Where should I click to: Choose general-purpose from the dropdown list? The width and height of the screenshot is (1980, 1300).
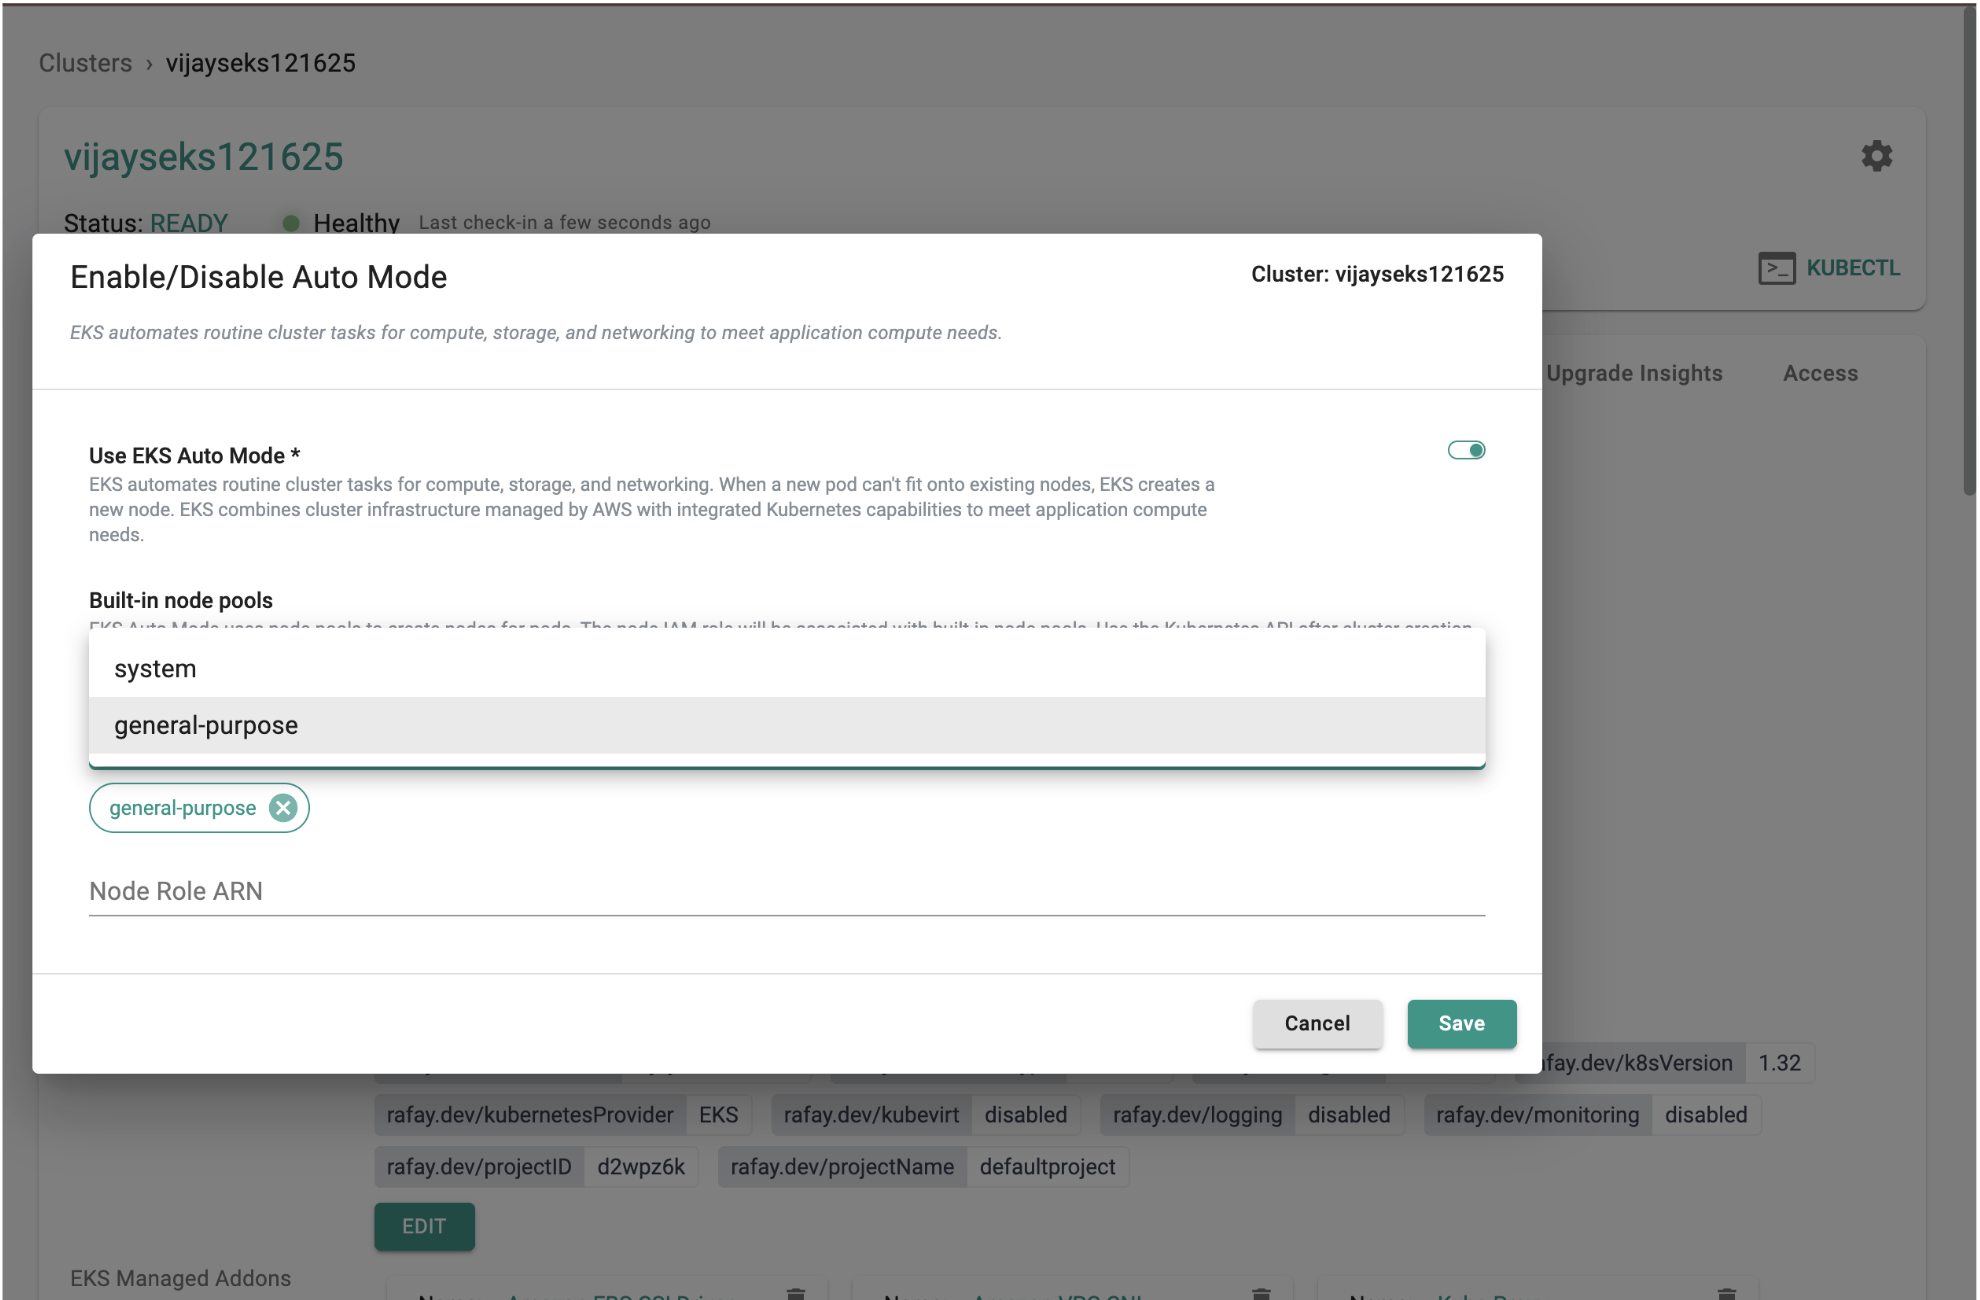tap(206, 726)
